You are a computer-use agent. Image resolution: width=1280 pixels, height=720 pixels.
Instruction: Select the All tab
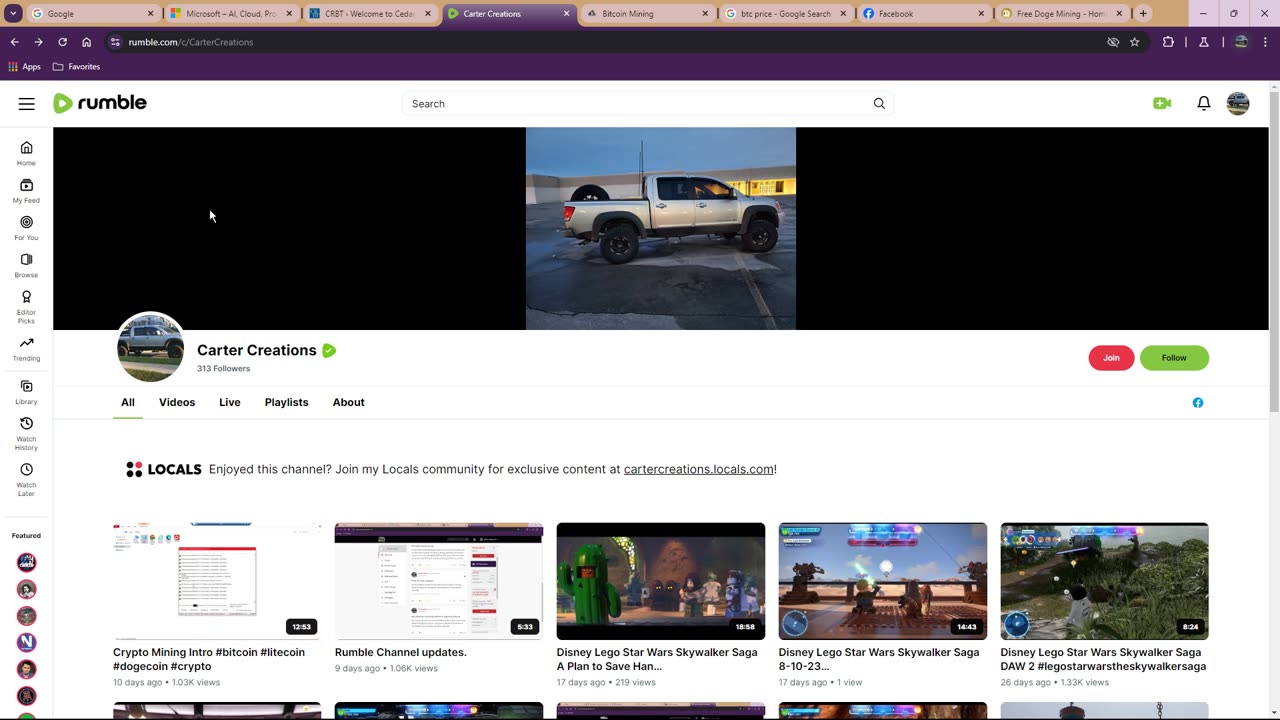128,403
